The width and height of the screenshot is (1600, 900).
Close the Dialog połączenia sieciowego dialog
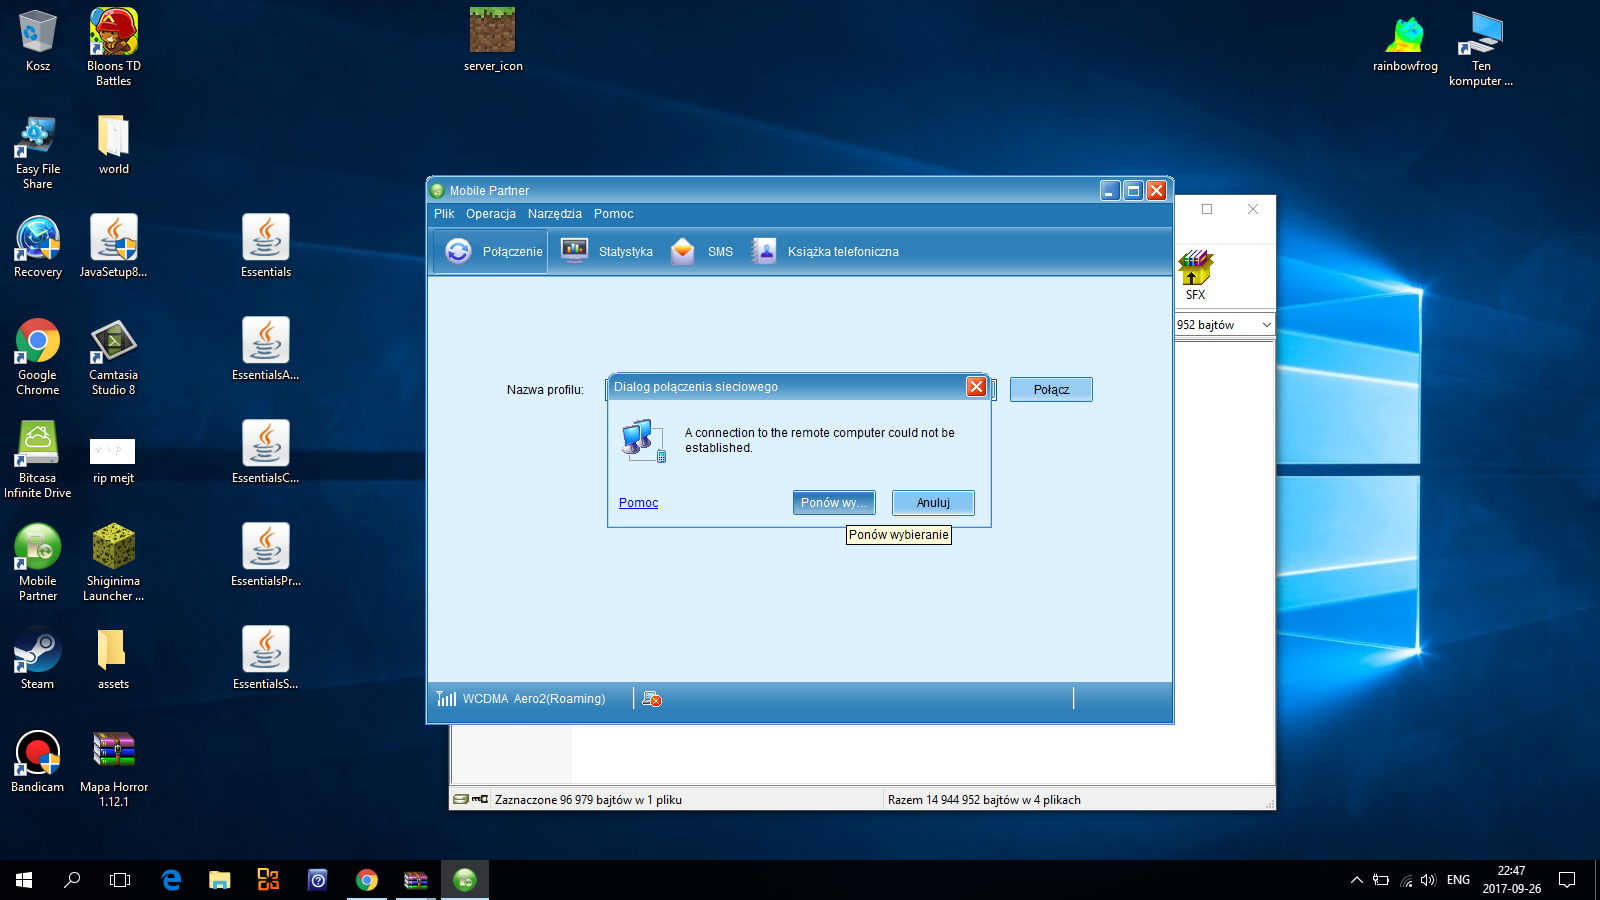coord(976,387)
